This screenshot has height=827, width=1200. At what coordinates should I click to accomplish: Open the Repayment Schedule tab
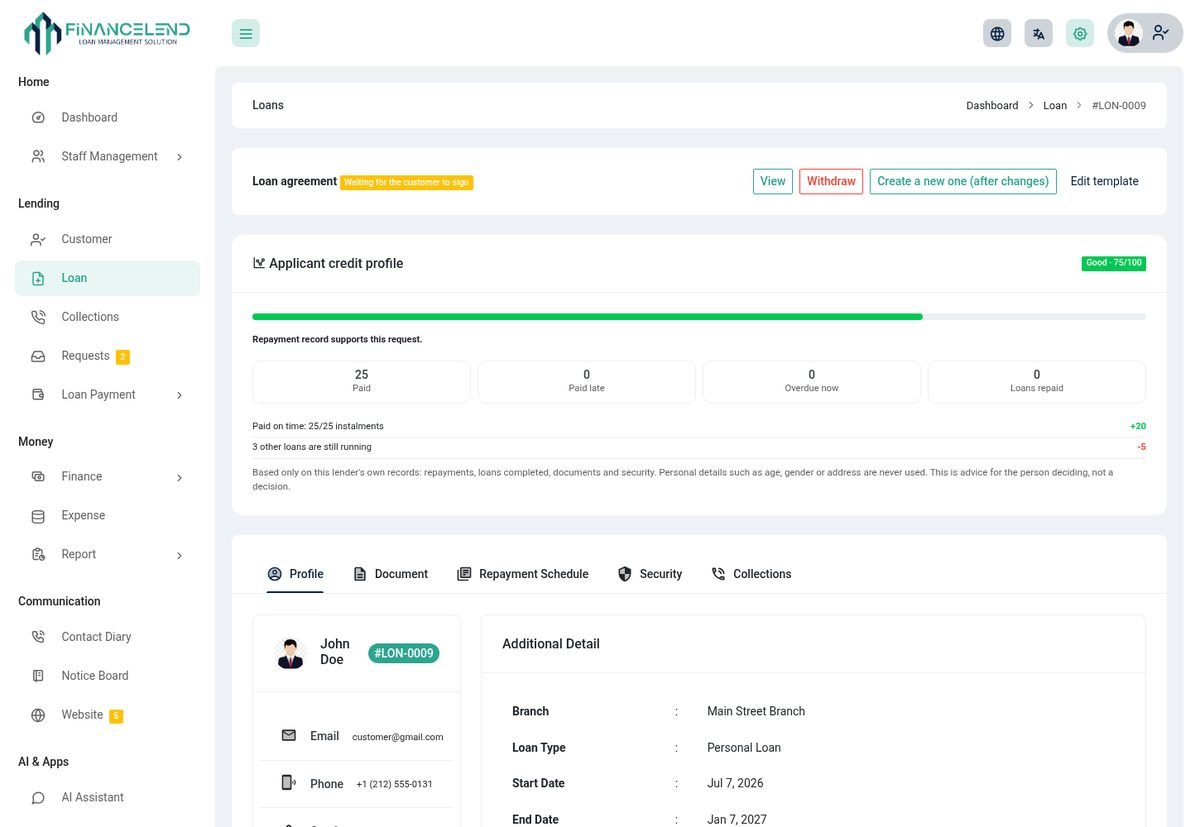tap(522, 574)
